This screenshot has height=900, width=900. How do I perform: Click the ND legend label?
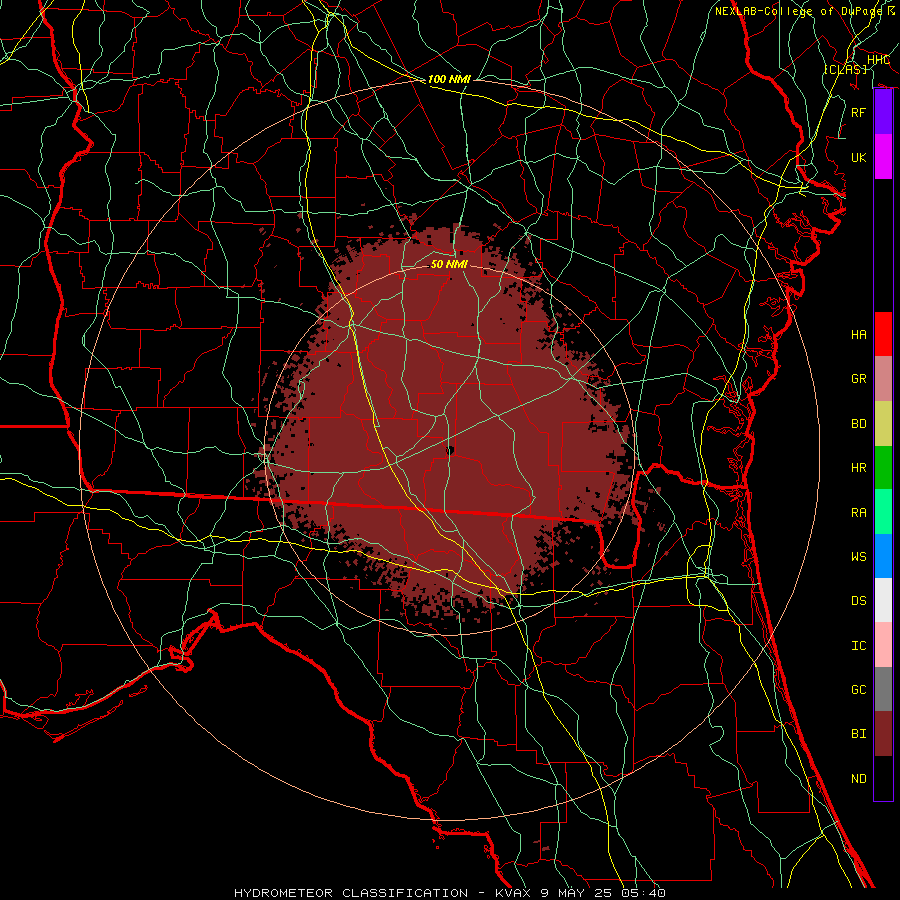(x=859, y=779)
